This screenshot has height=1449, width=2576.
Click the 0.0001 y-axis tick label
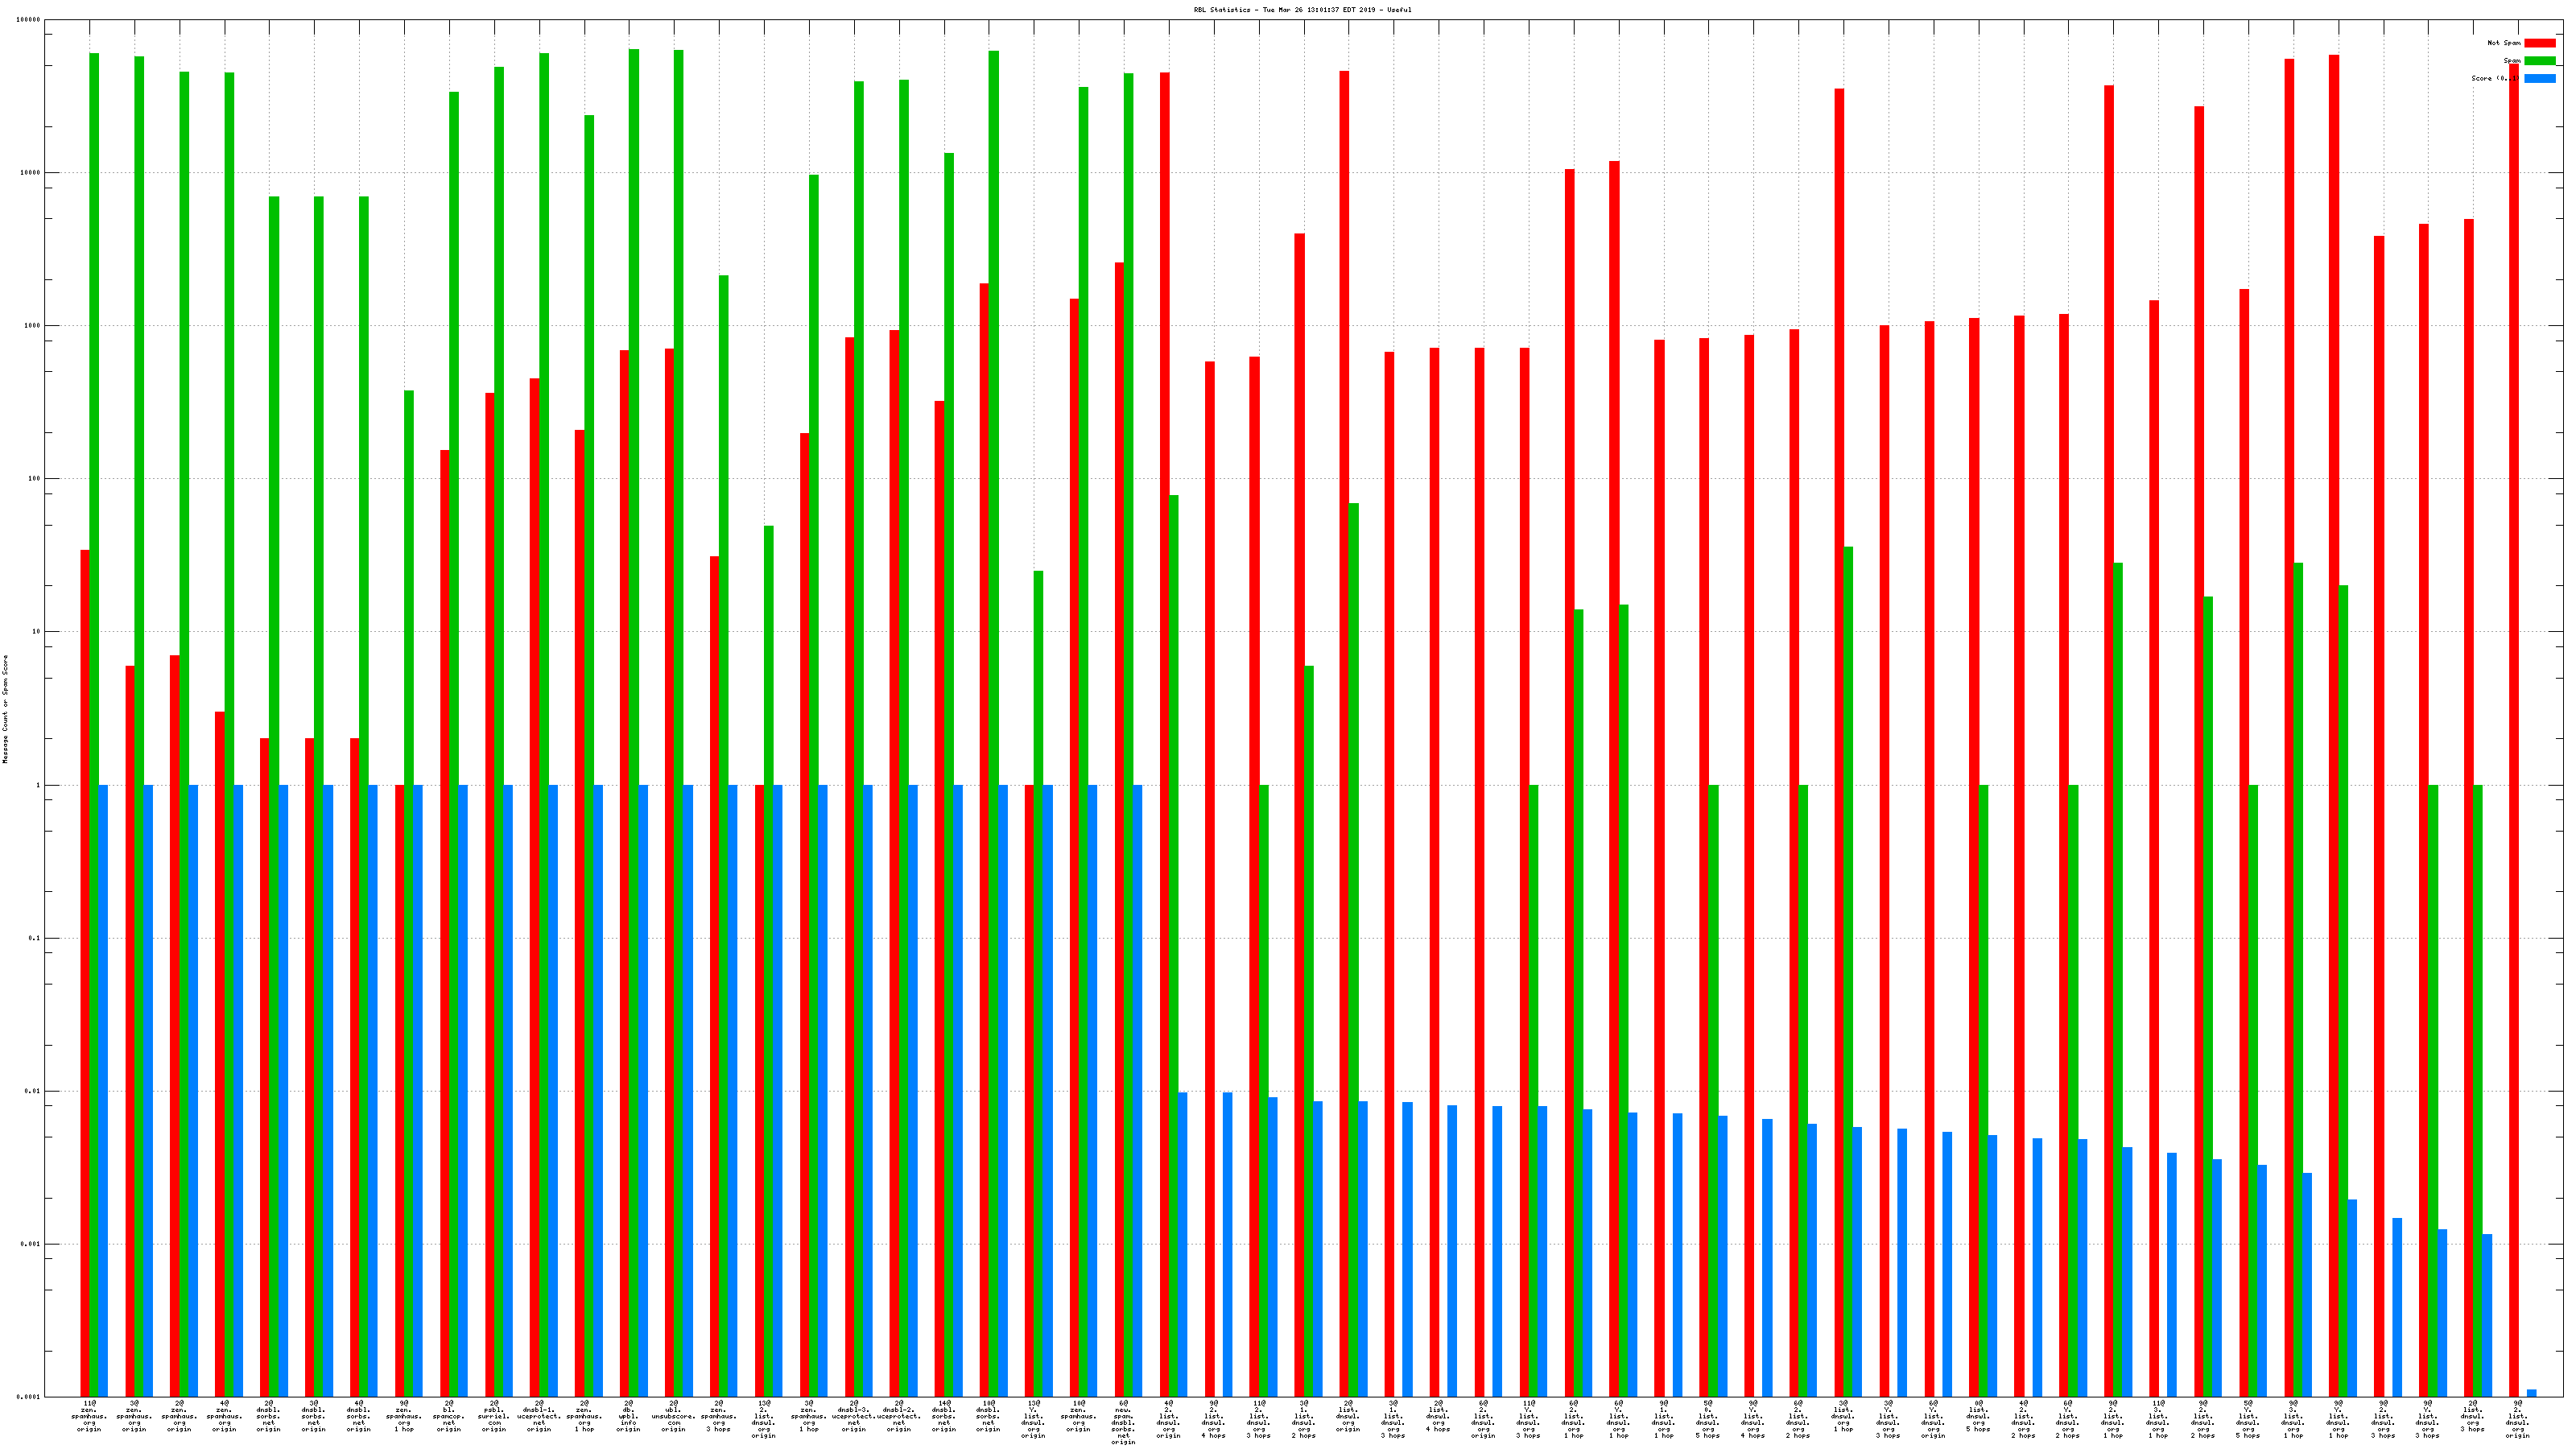click(x=29, y=1397)
